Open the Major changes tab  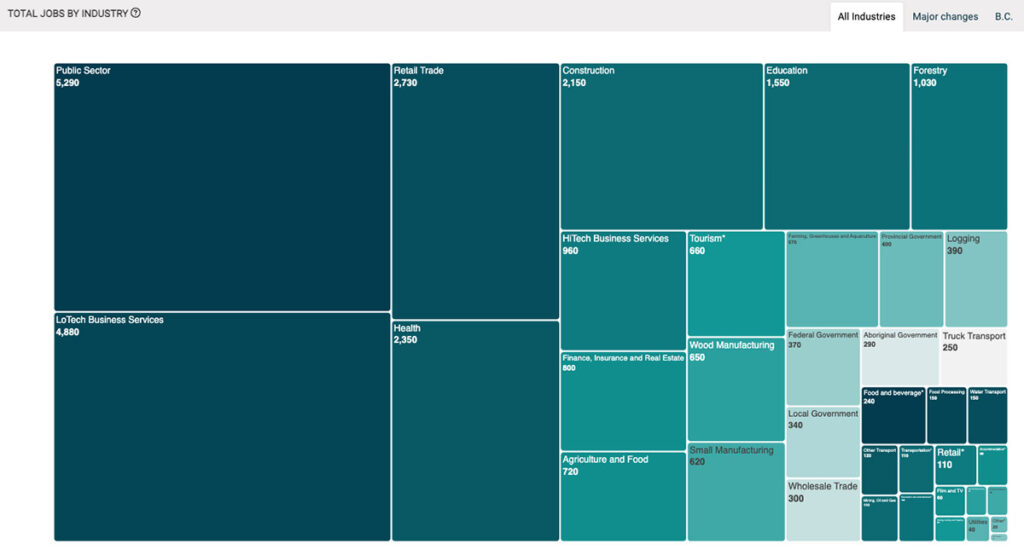click(x=945, y=16)
